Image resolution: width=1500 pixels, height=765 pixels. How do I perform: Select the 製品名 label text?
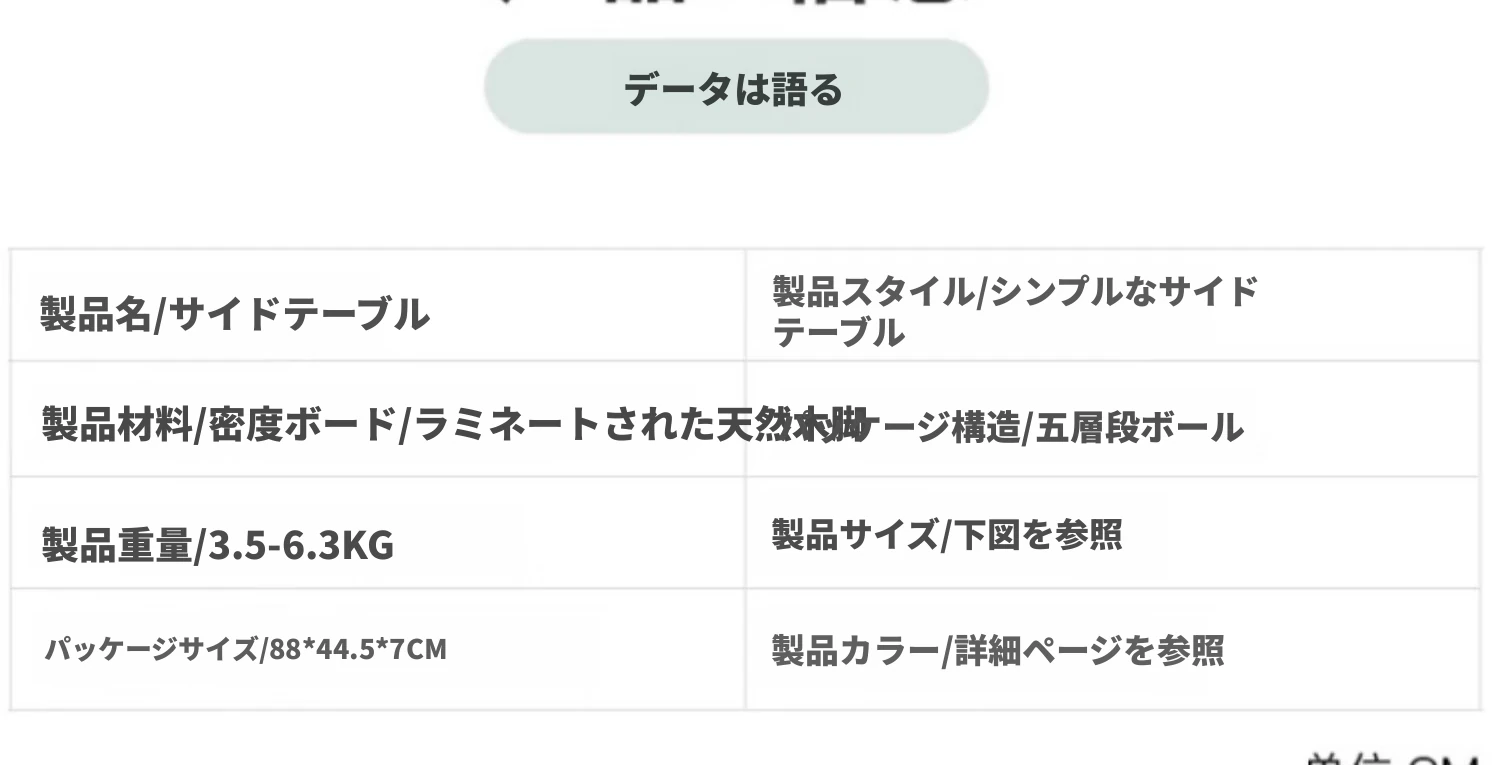(x=95, y=315)
